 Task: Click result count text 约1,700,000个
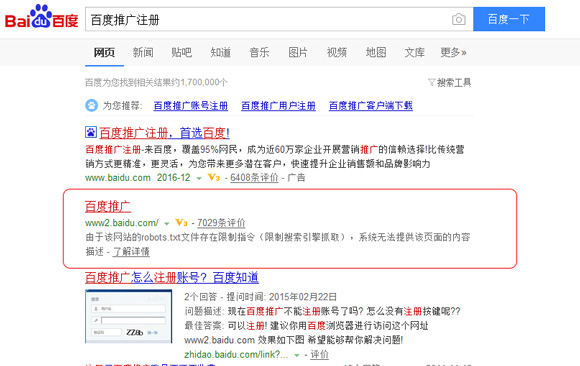[x=200, y=82]
